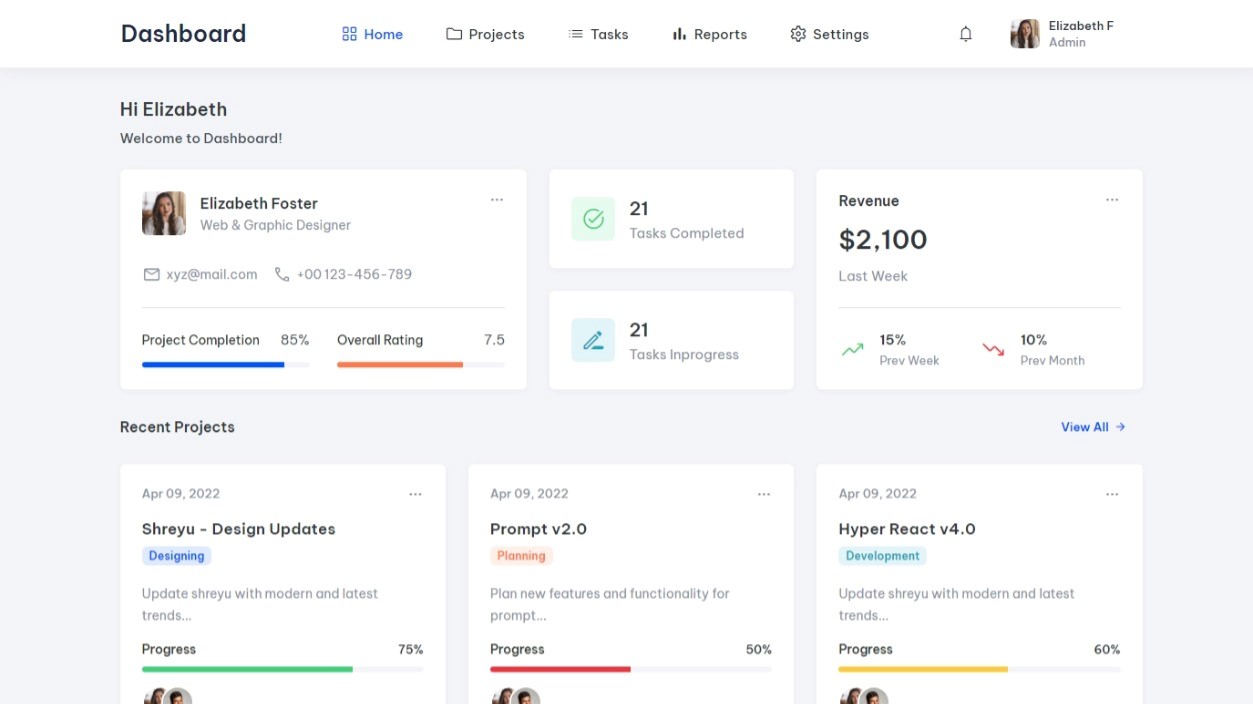Image resolution: width=1253 pixels, height=704 pixels.
Task: Click the notification bell icon
Action: [x=965, y=34]
